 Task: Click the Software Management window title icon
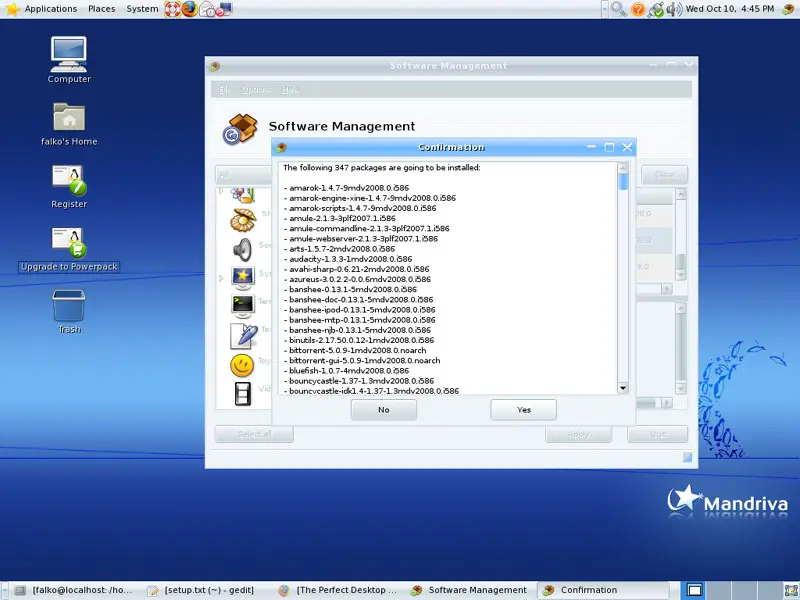(x=215, y=66)
